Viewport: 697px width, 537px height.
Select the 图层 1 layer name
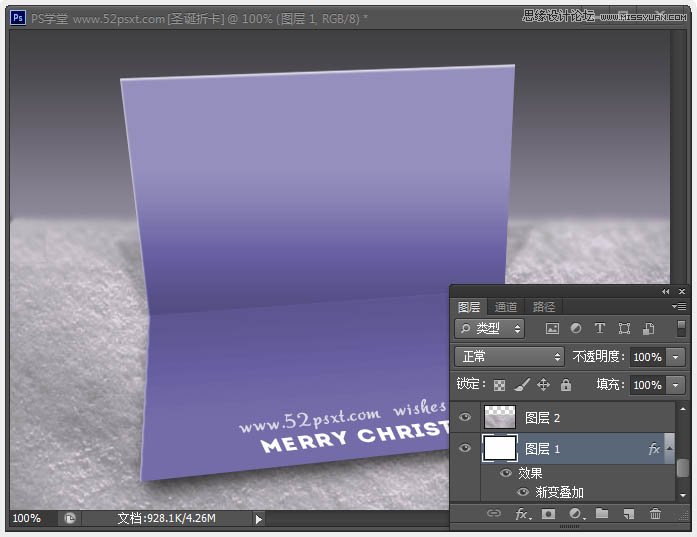pos(542,449)
